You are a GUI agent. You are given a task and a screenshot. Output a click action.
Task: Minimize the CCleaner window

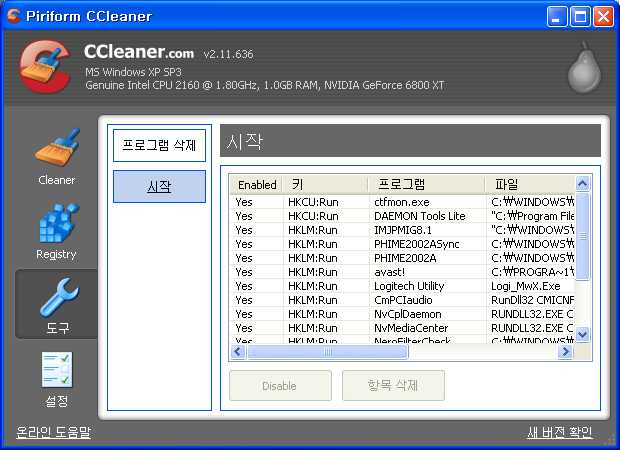pyautogui.click(x=557, y=17)
